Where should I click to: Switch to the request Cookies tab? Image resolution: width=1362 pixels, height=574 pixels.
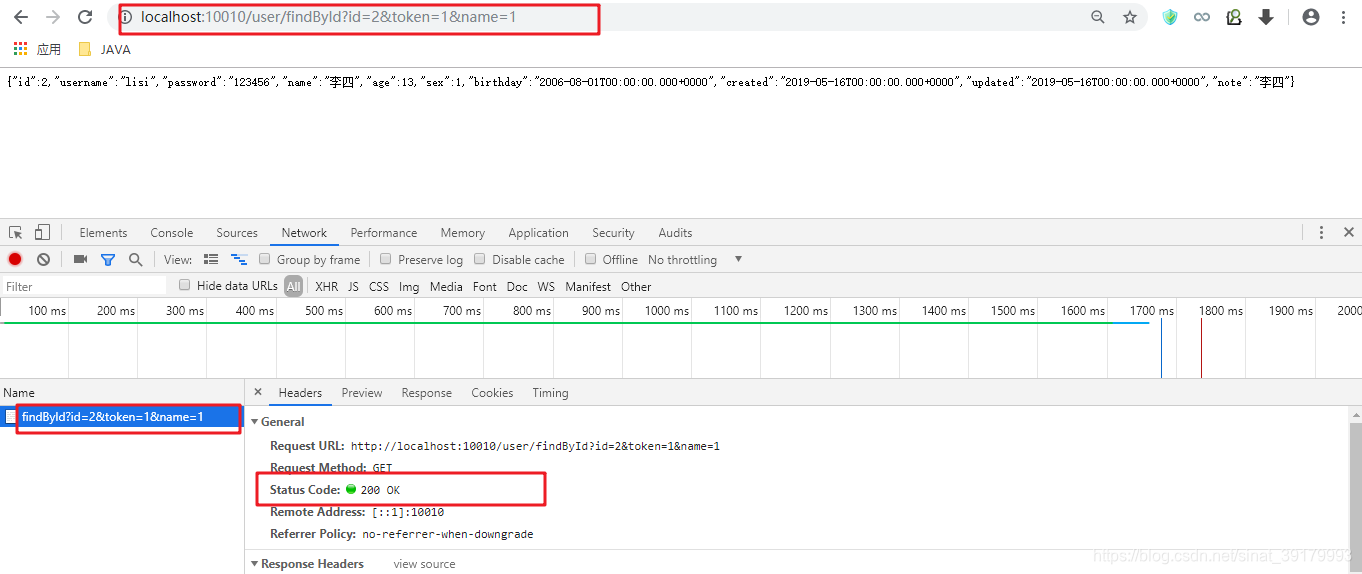[492, 393]
